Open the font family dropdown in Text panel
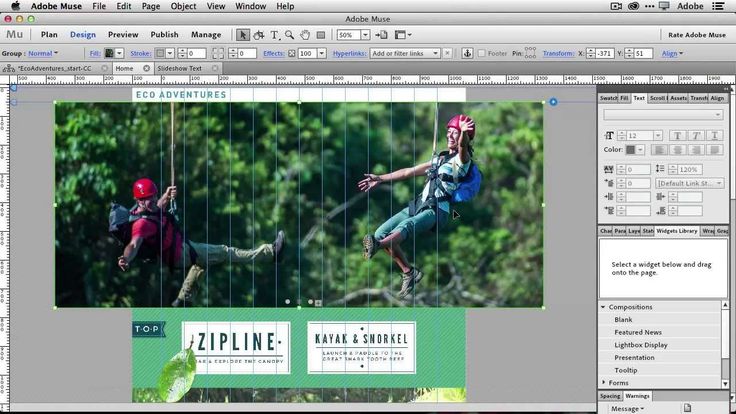 pyautogui.click(x=663, y=115)
